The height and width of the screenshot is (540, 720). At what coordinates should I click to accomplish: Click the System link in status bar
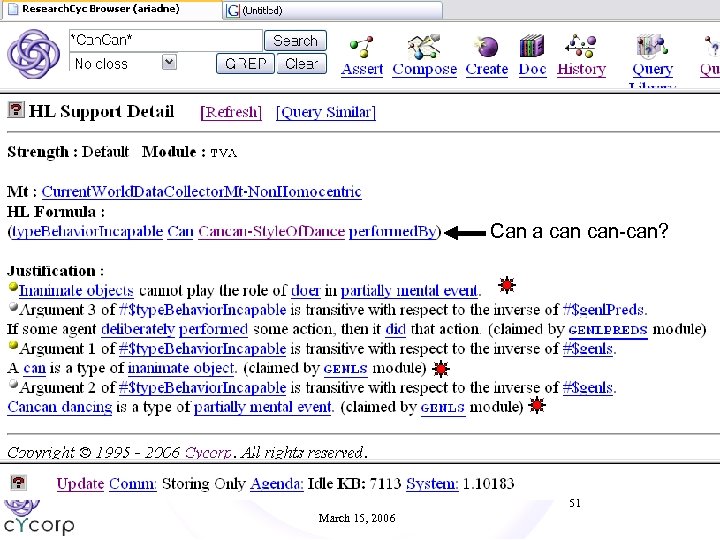pyautogui.click(x=432, y=484)
